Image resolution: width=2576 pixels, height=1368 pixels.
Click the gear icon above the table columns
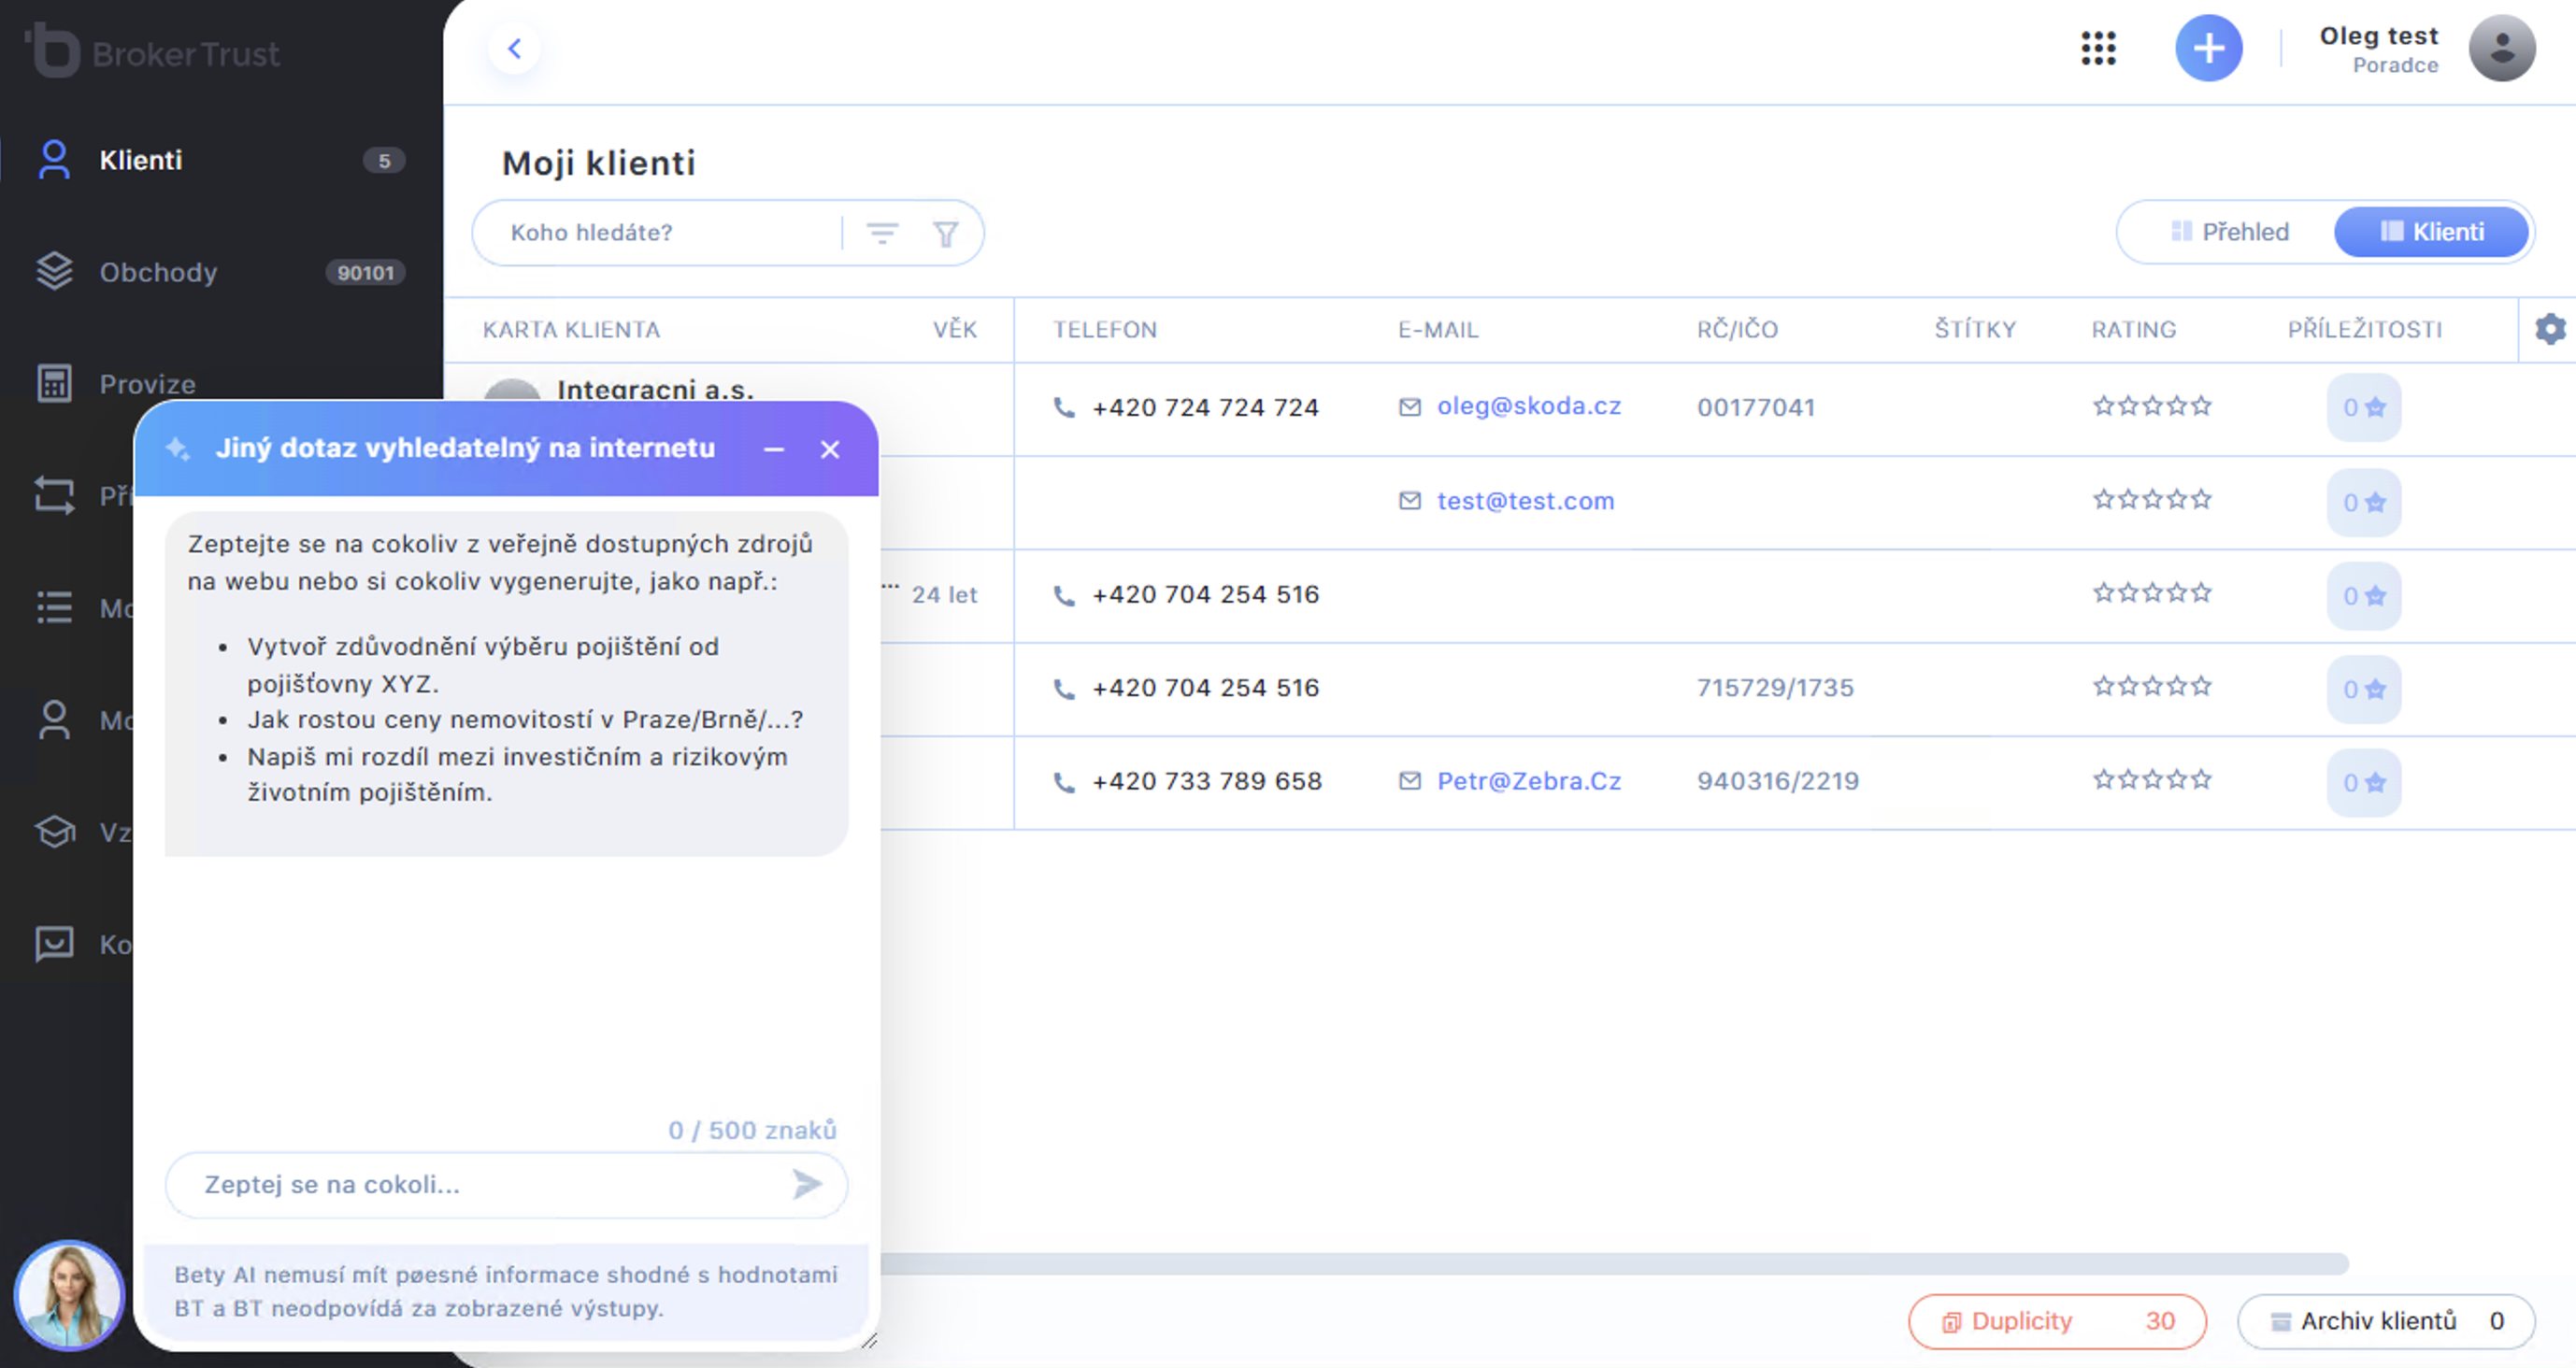[x=2549, y=329]
